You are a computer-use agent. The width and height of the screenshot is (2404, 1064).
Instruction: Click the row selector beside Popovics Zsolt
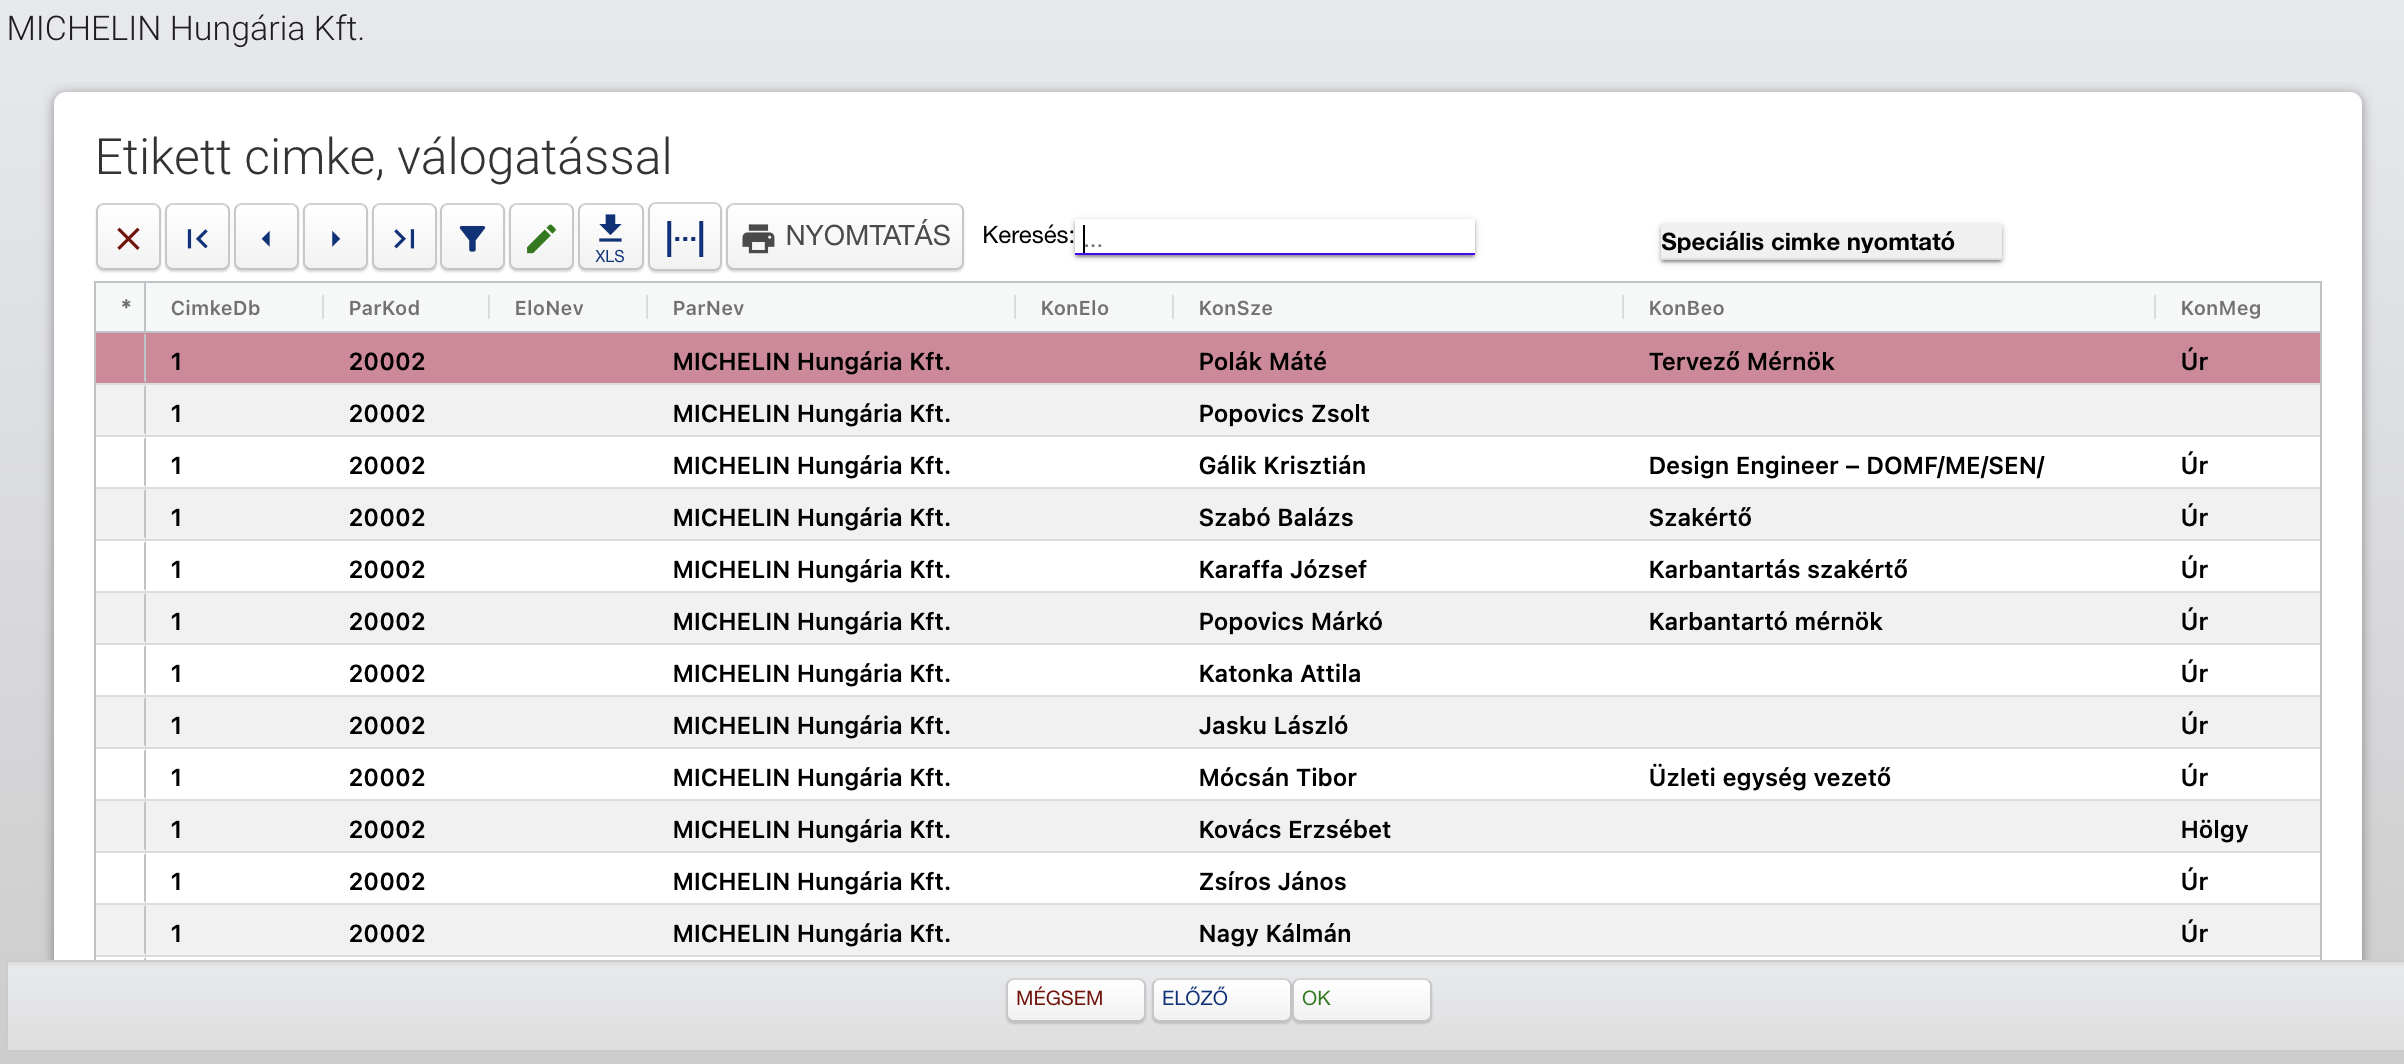[121, 413]
